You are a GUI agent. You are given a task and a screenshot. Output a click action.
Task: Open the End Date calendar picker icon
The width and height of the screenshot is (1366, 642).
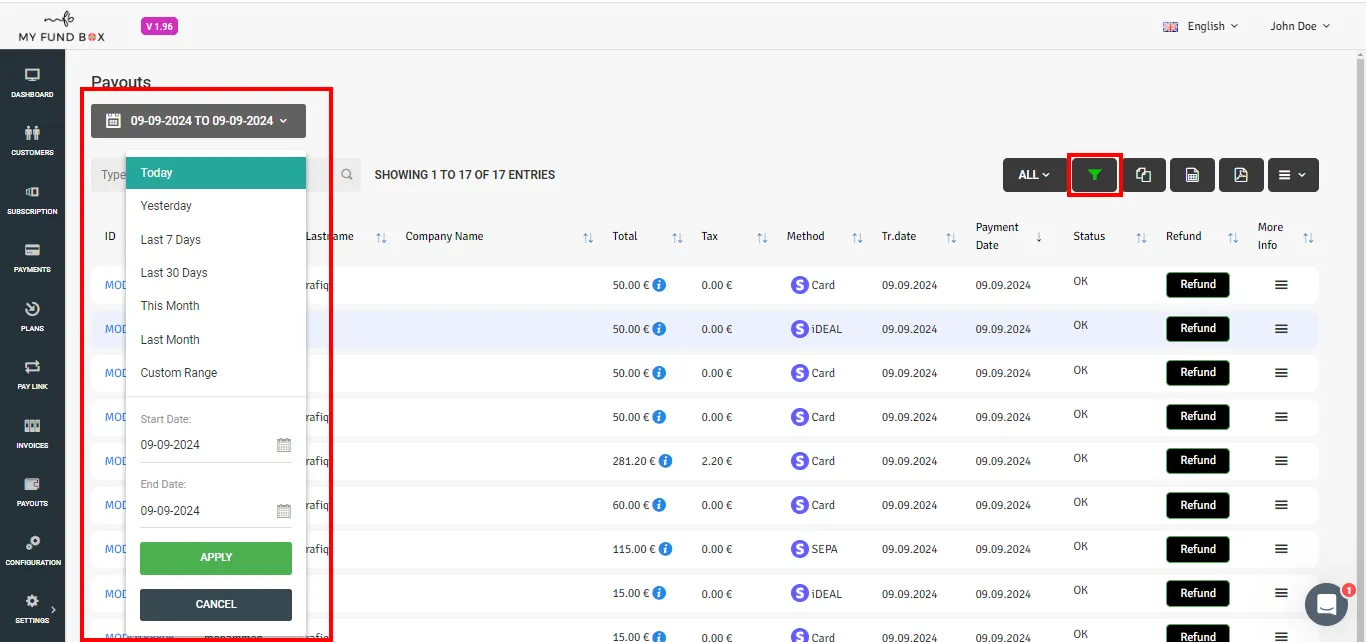point(284,511)
